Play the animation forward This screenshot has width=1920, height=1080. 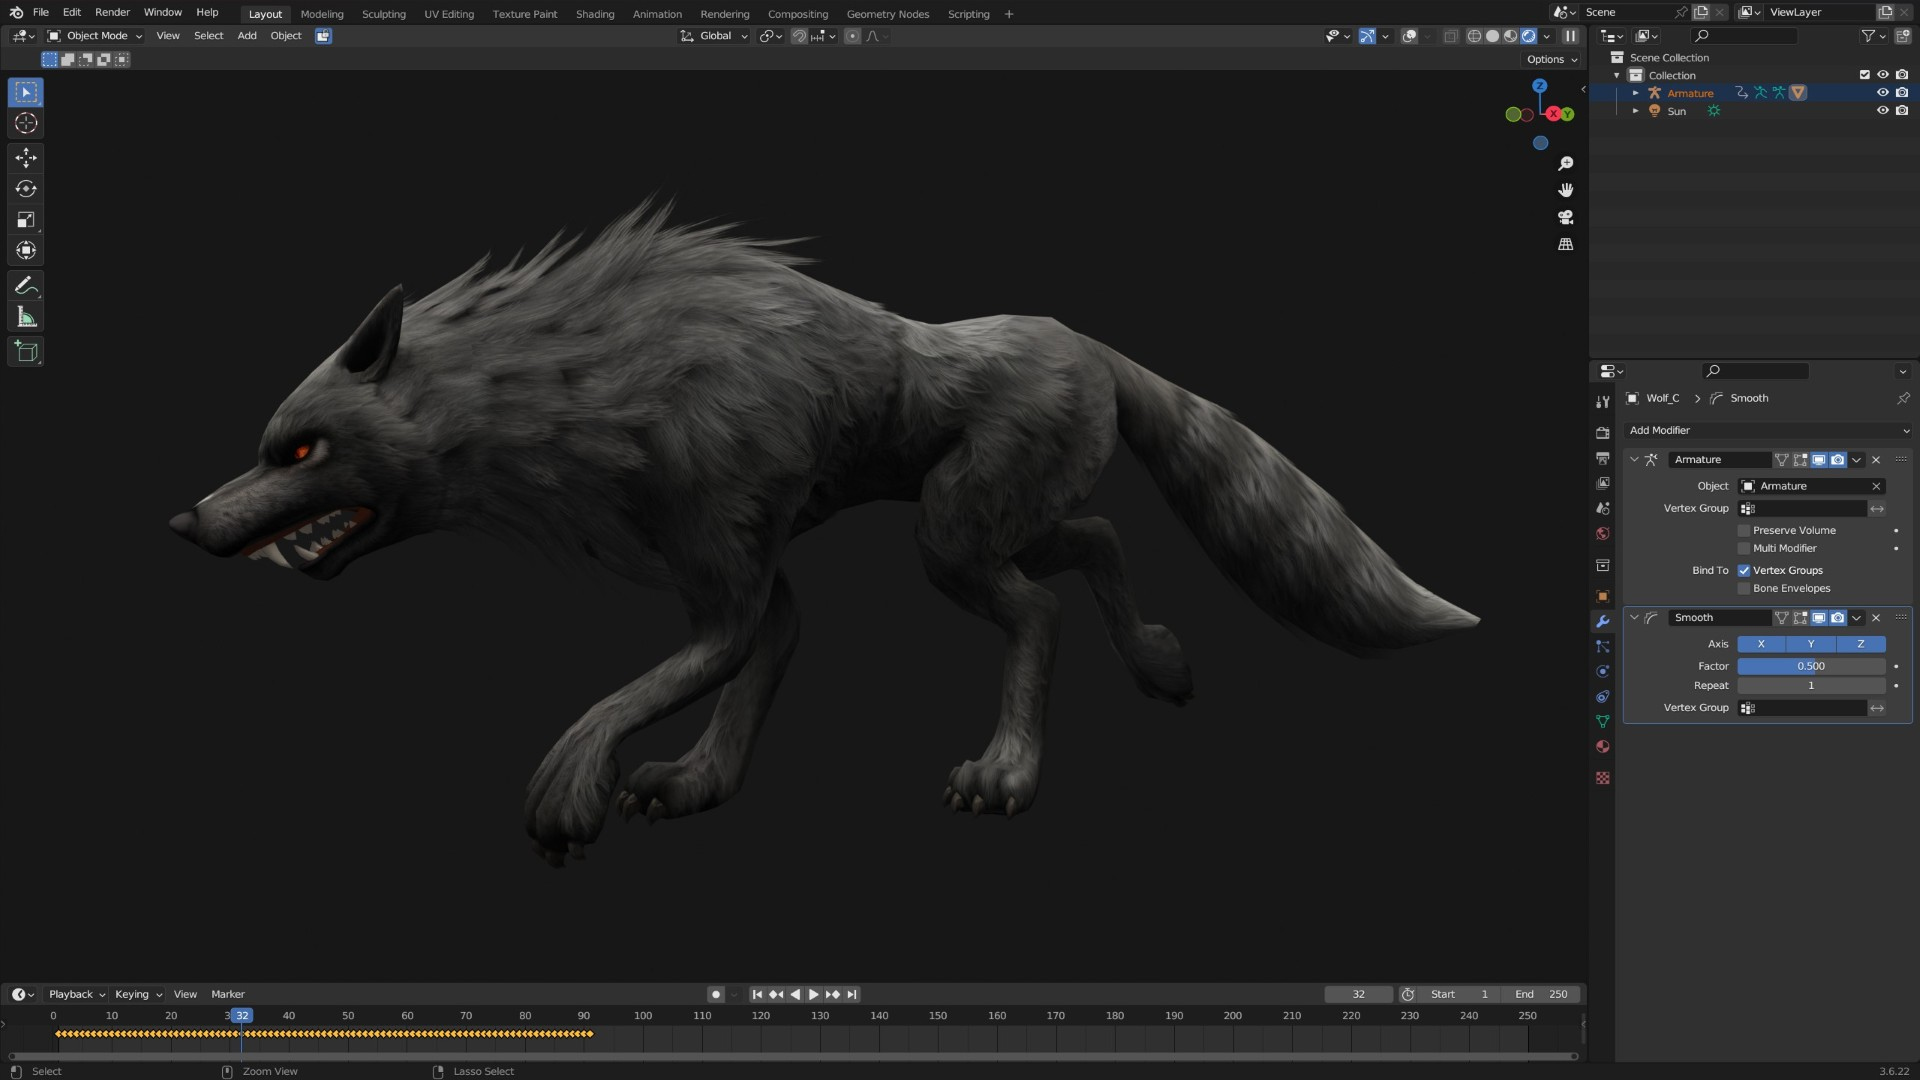click(x=813, y=995)
